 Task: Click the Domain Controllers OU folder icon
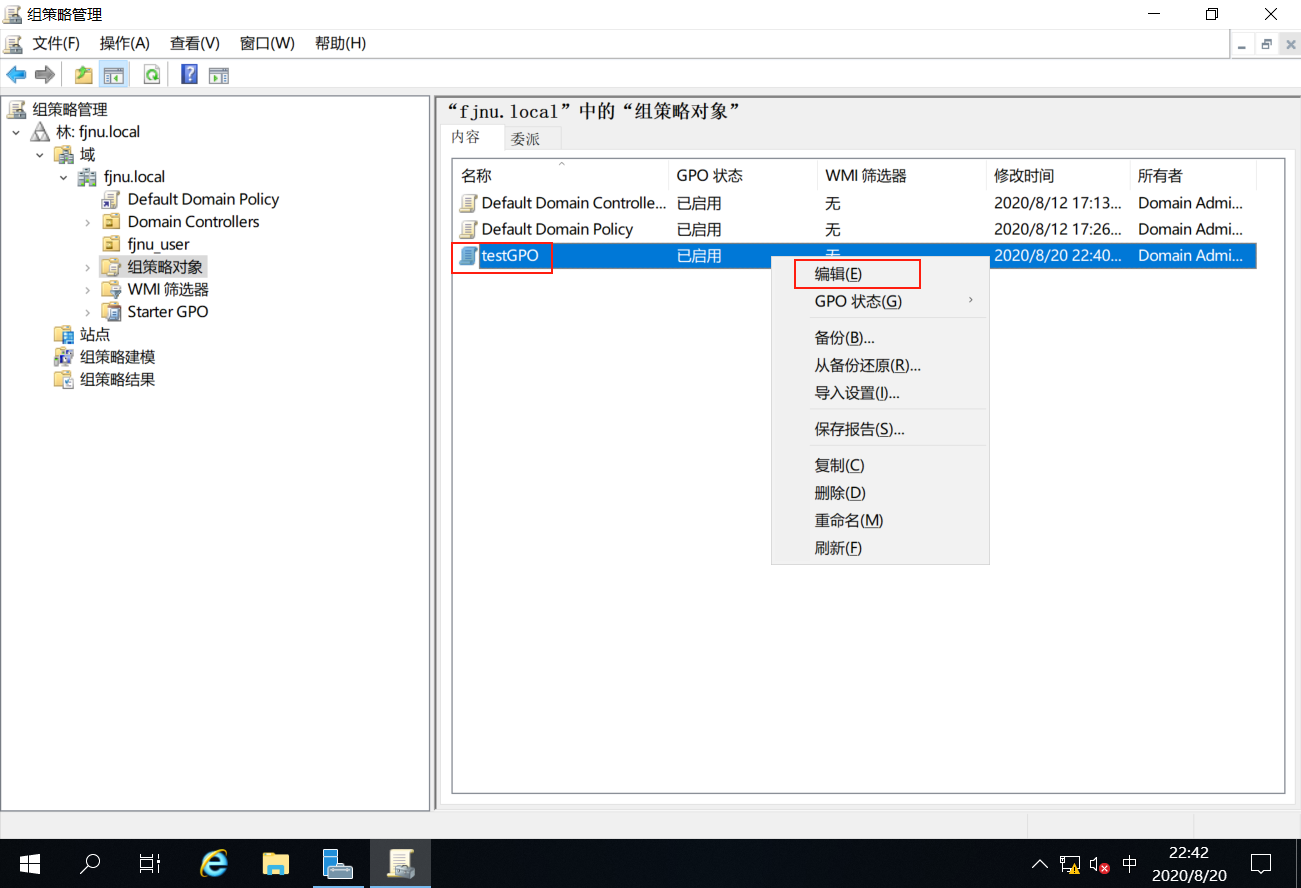click(x=111, y=222)
